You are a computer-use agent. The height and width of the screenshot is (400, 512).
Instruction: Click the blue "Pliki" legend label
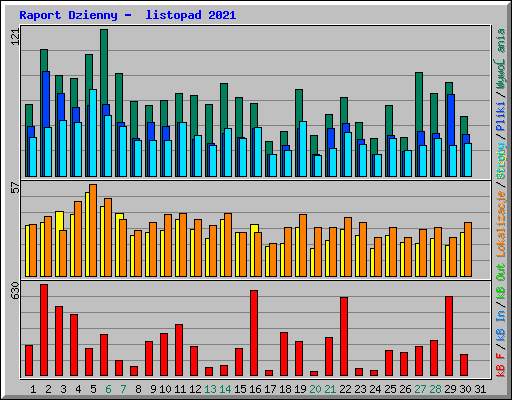click(501, 116)
